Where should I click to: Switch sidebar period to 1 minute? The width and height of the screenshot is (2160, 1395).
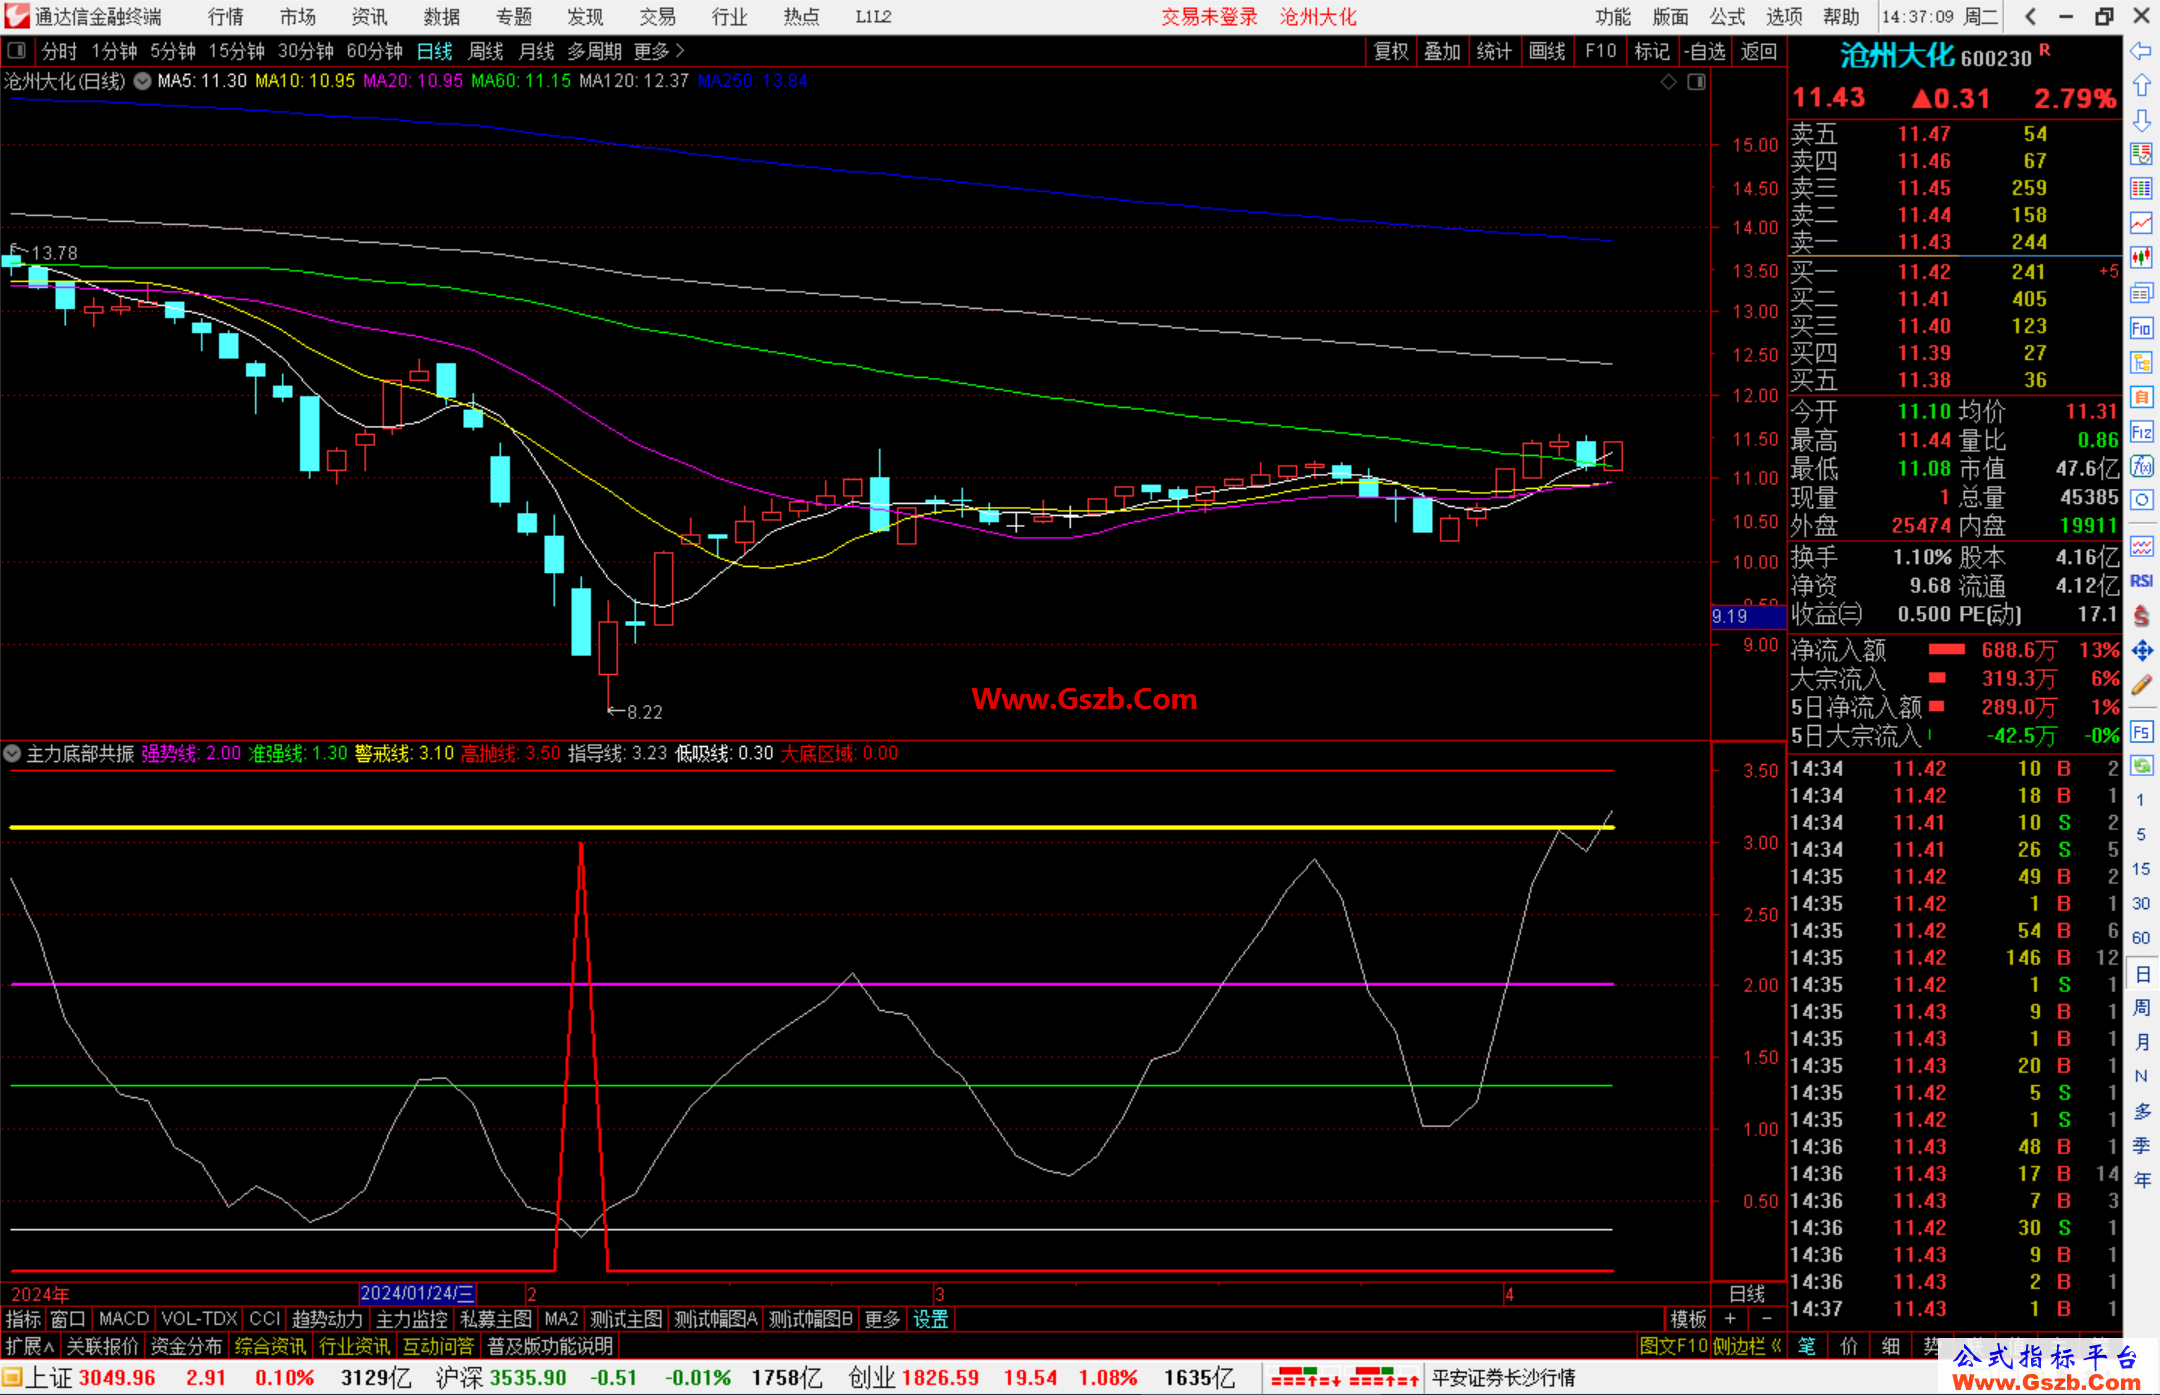point(2140,799)
